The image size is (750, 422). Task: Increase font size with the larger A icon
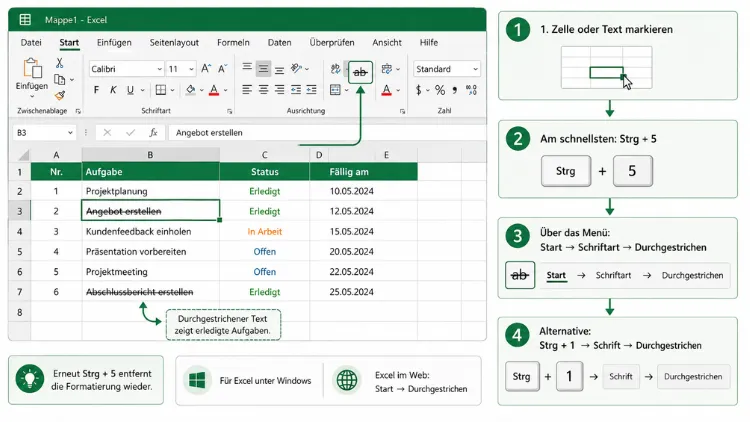206,68
